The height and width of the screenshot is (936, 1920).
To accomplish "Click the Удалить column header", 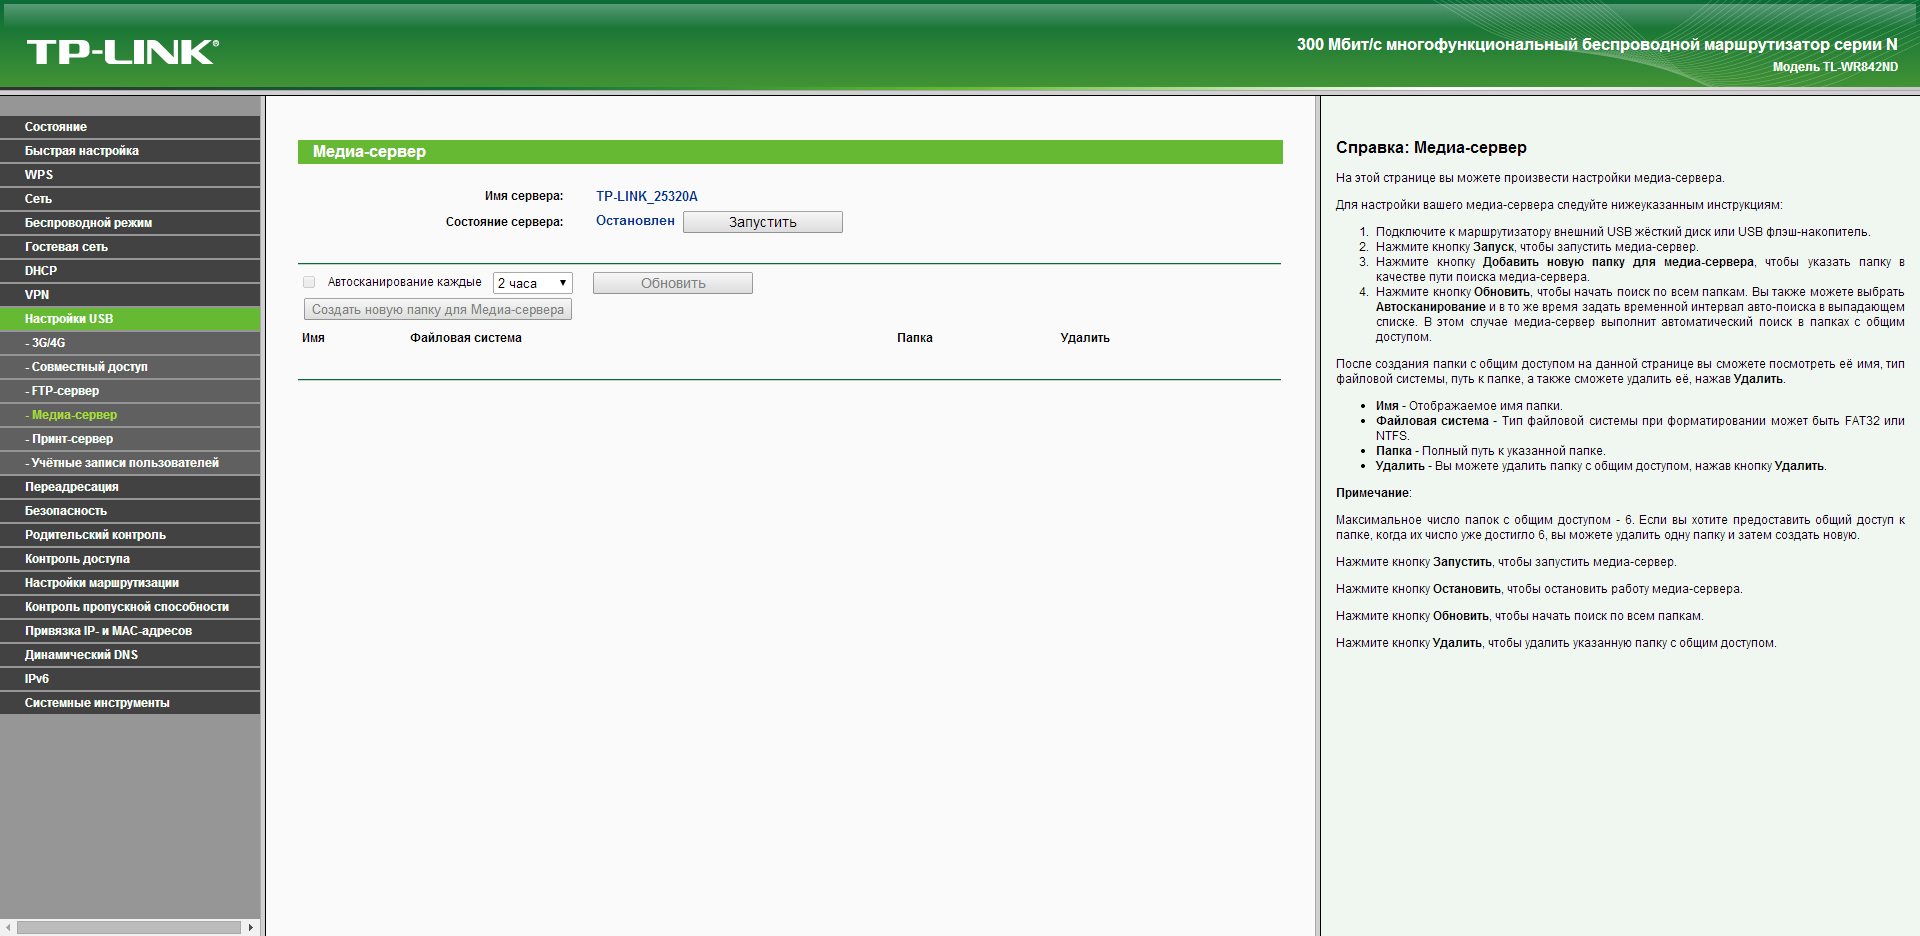I will coord(1085,338).
